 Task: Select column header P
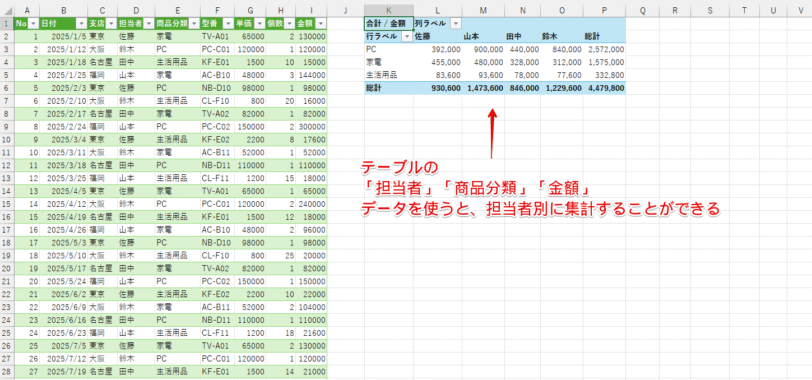click(x=604, y=11)
